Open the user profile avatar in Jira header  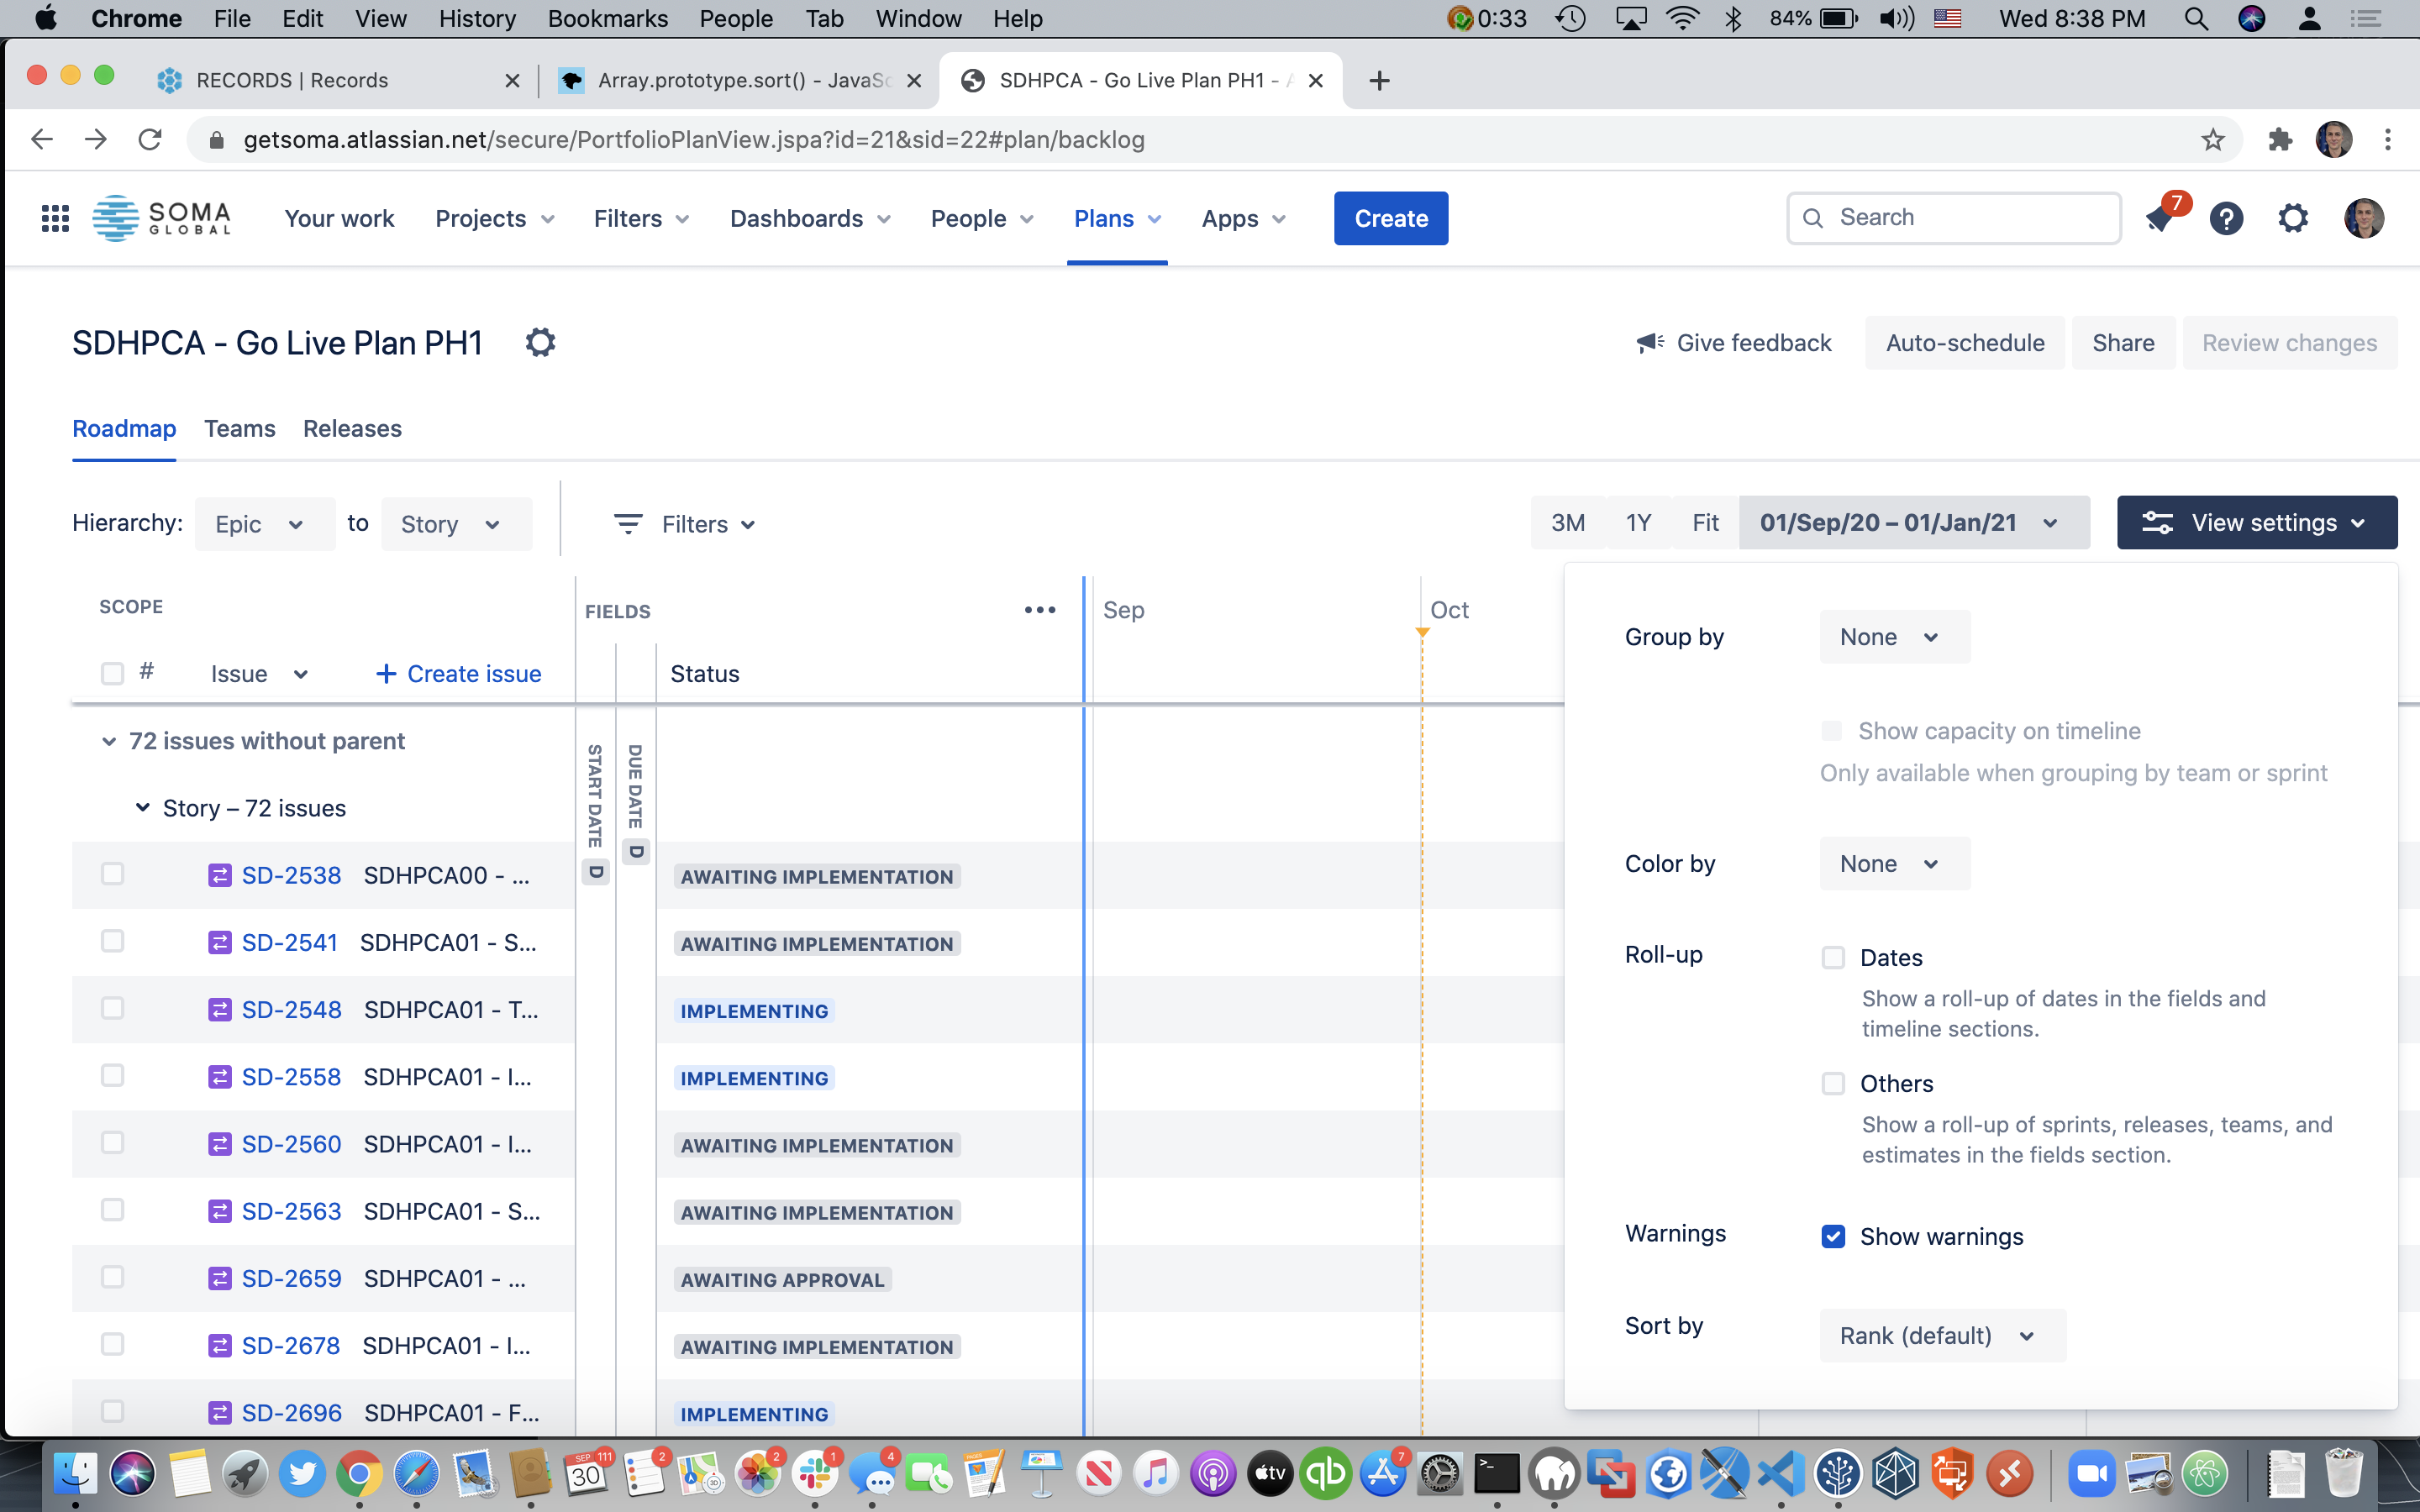coord(2364,218)
